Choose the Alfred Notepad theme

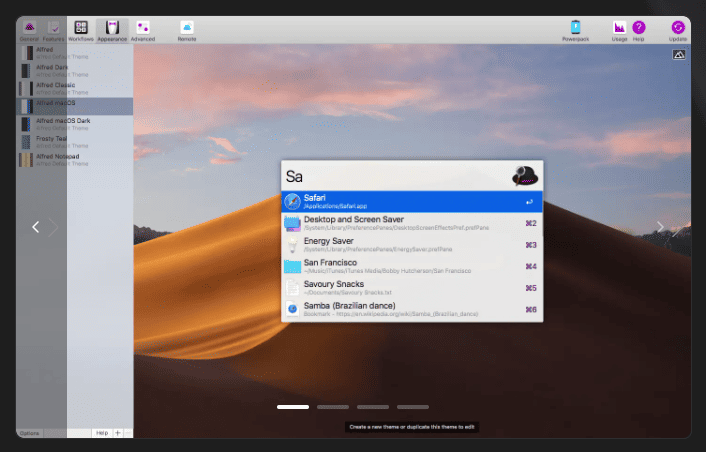[75, 160]
